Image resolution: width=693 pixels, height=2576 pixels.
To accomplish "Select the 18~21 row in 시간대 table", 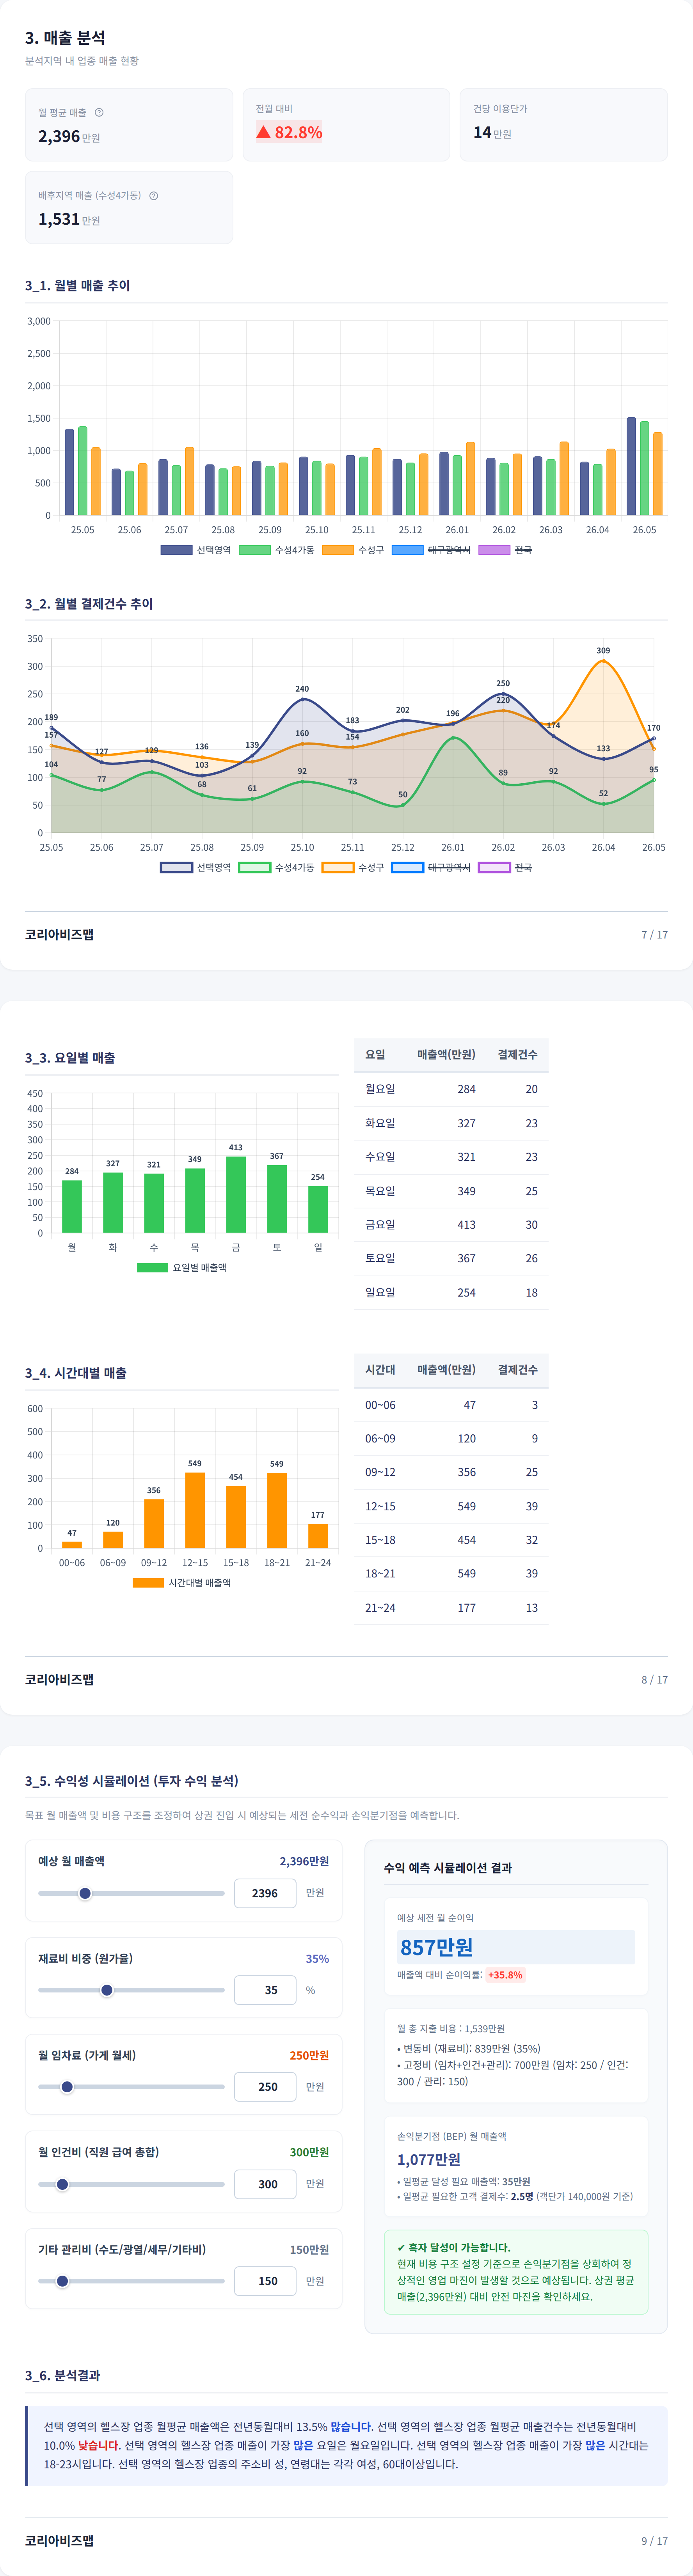I will pyautogui.click(x=451, y=1574).
